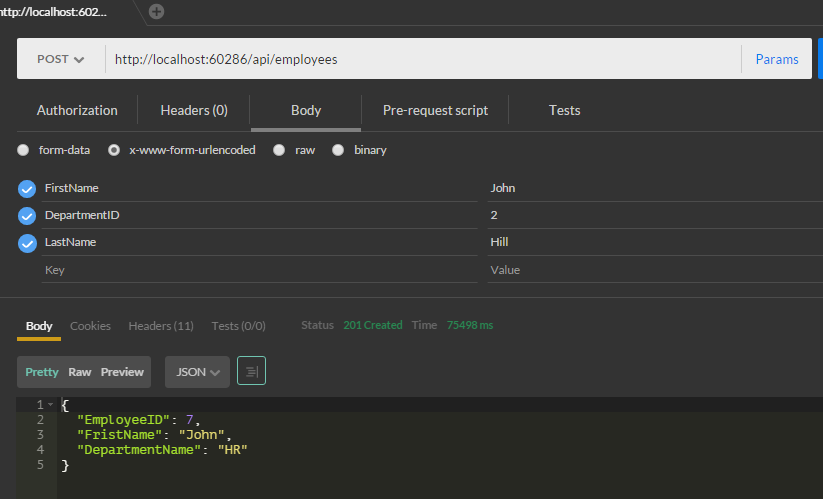
Task: Click the Params button
Action: [777, 59]
